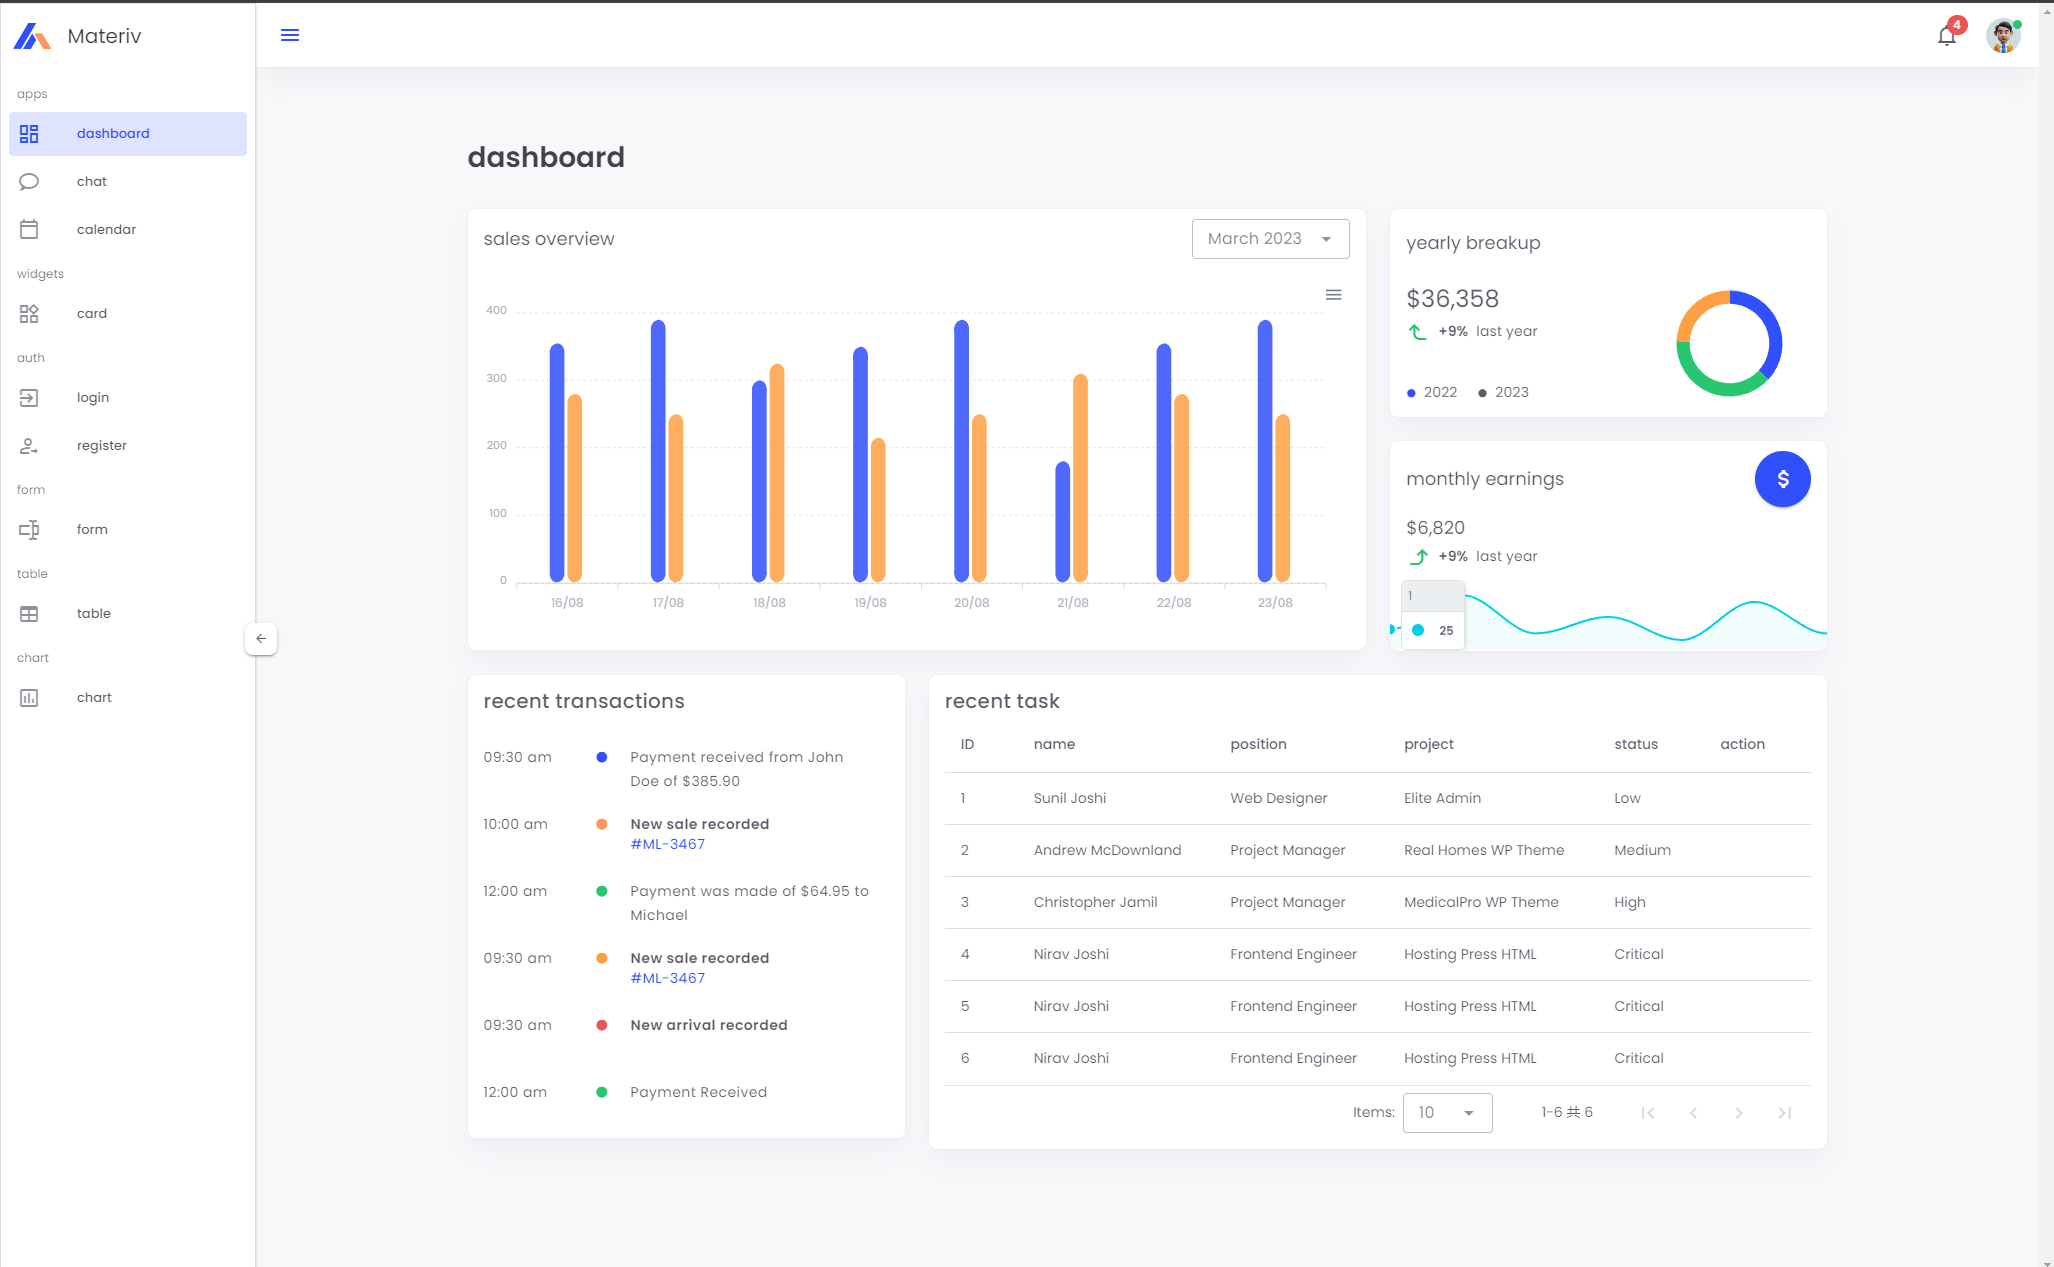Click the calendar icon in sidebar
2054x1267 pixels.
pyautogui.click(x=29, y=229)
